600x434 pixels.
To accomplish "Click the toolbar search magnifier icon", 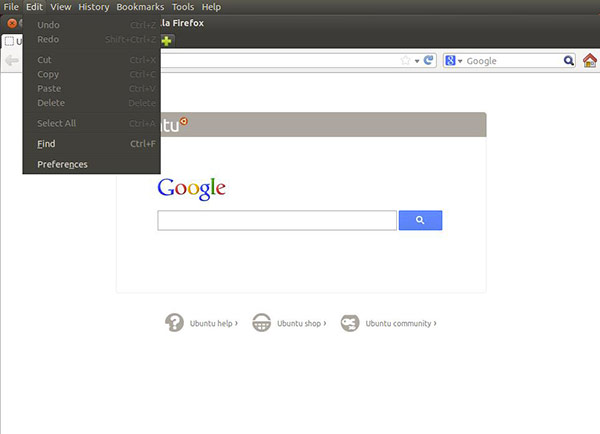I will tap(569, 60).
